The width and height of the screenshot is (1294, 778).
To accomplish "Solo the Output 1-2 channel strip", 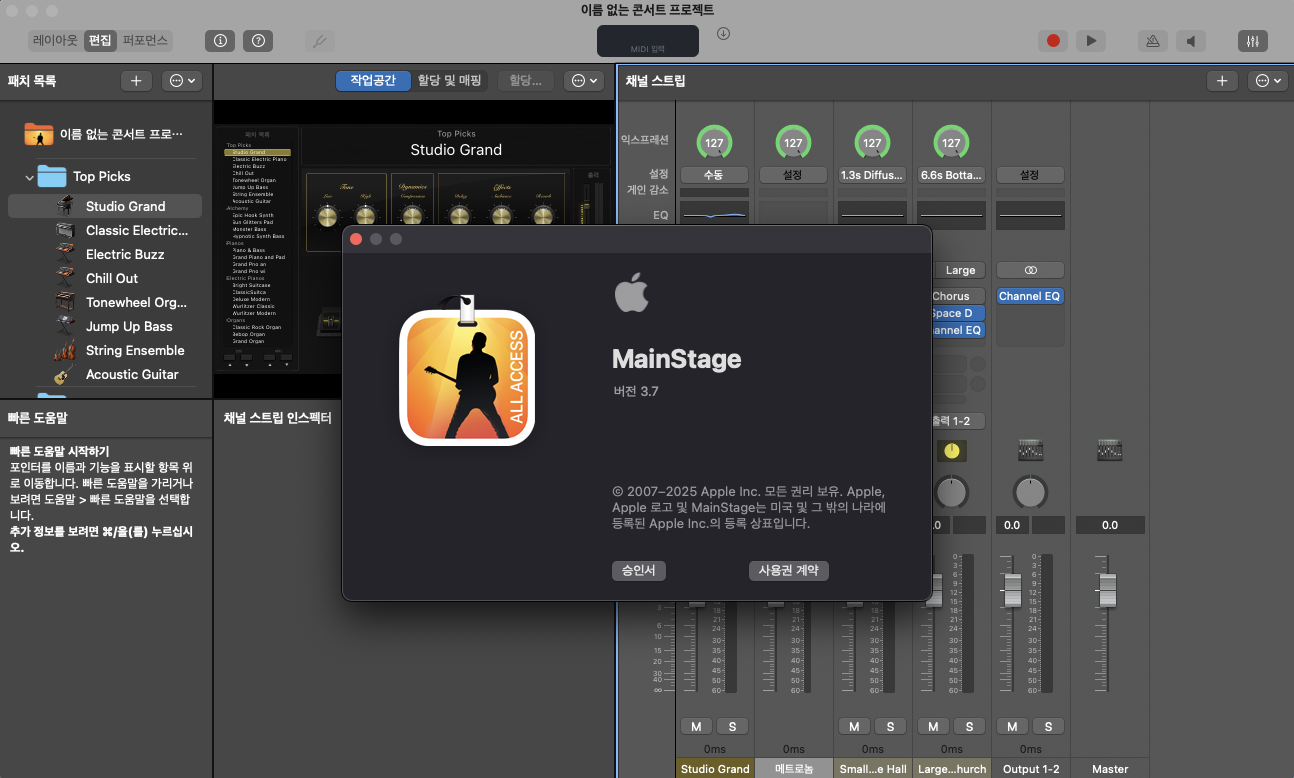I will pyautogui.click(x=1049, y=726).
